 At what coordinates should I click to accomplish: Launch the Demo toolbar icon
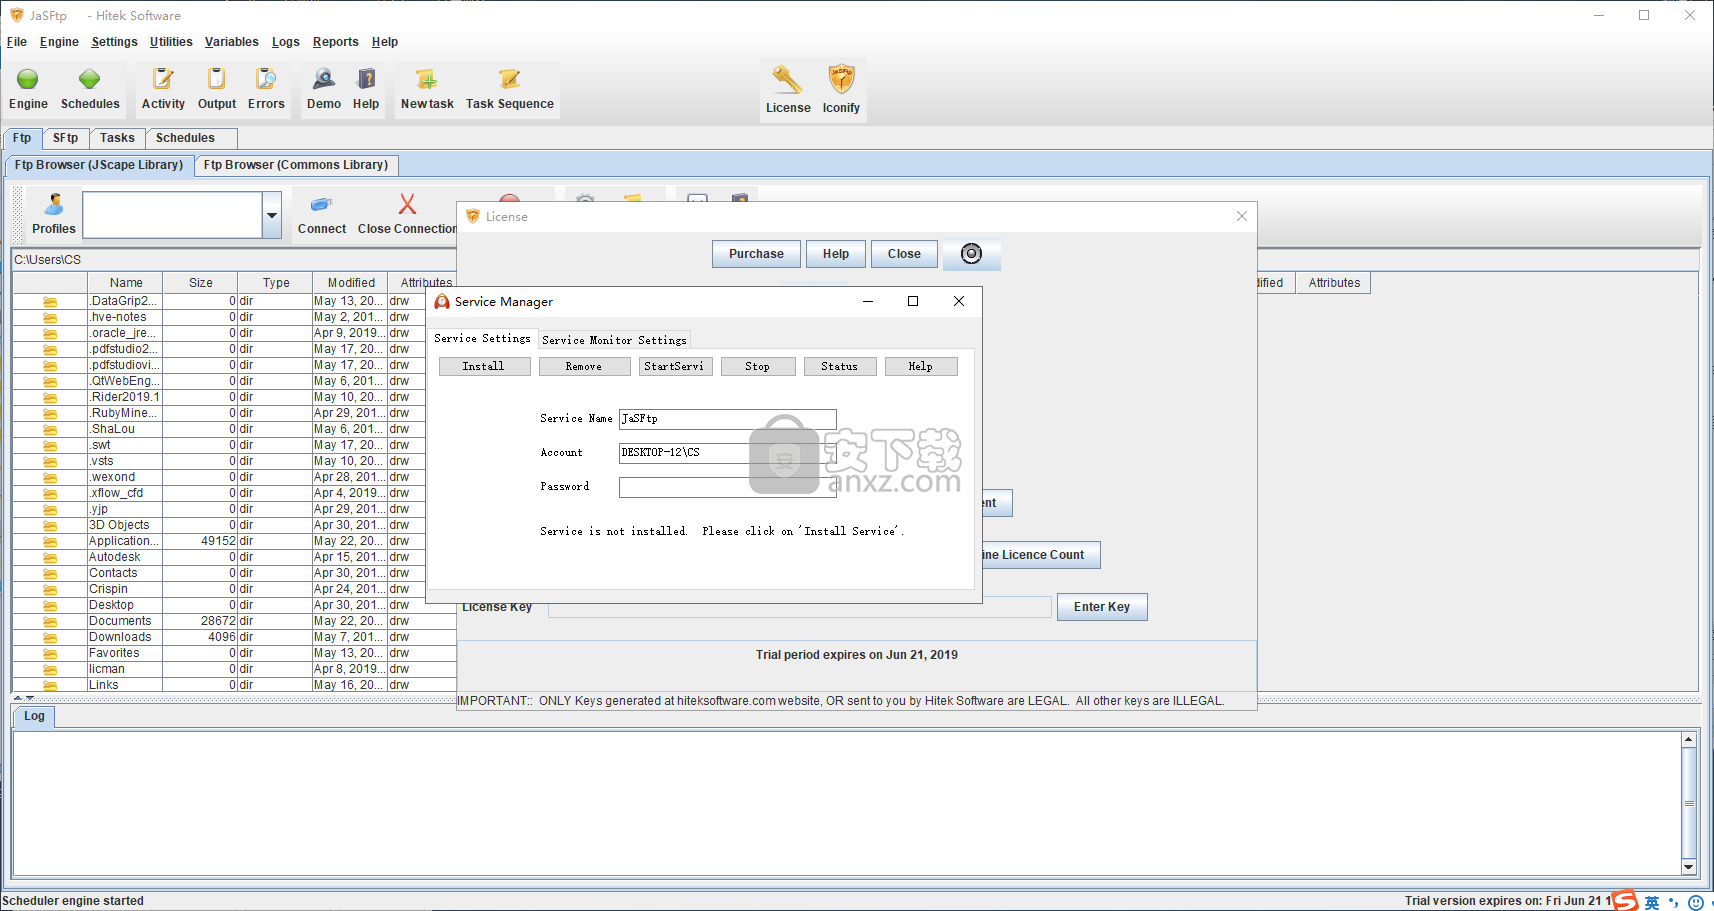[324, 89]
